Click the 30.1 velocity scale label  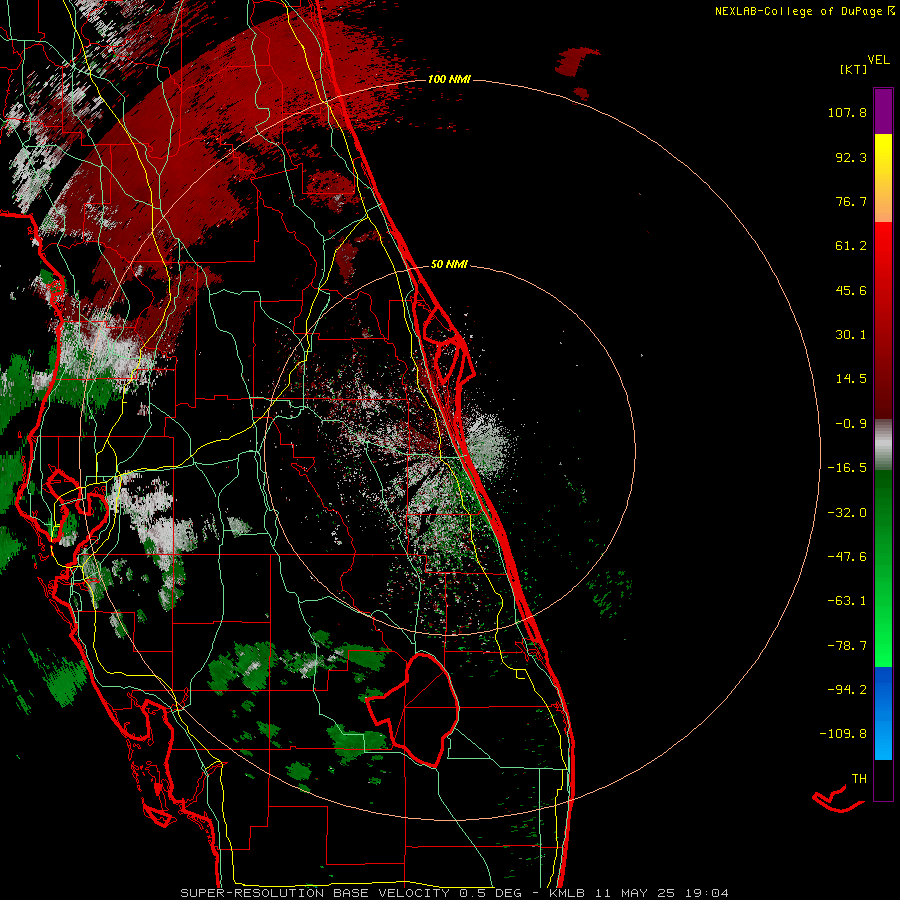tap(851, 335)
